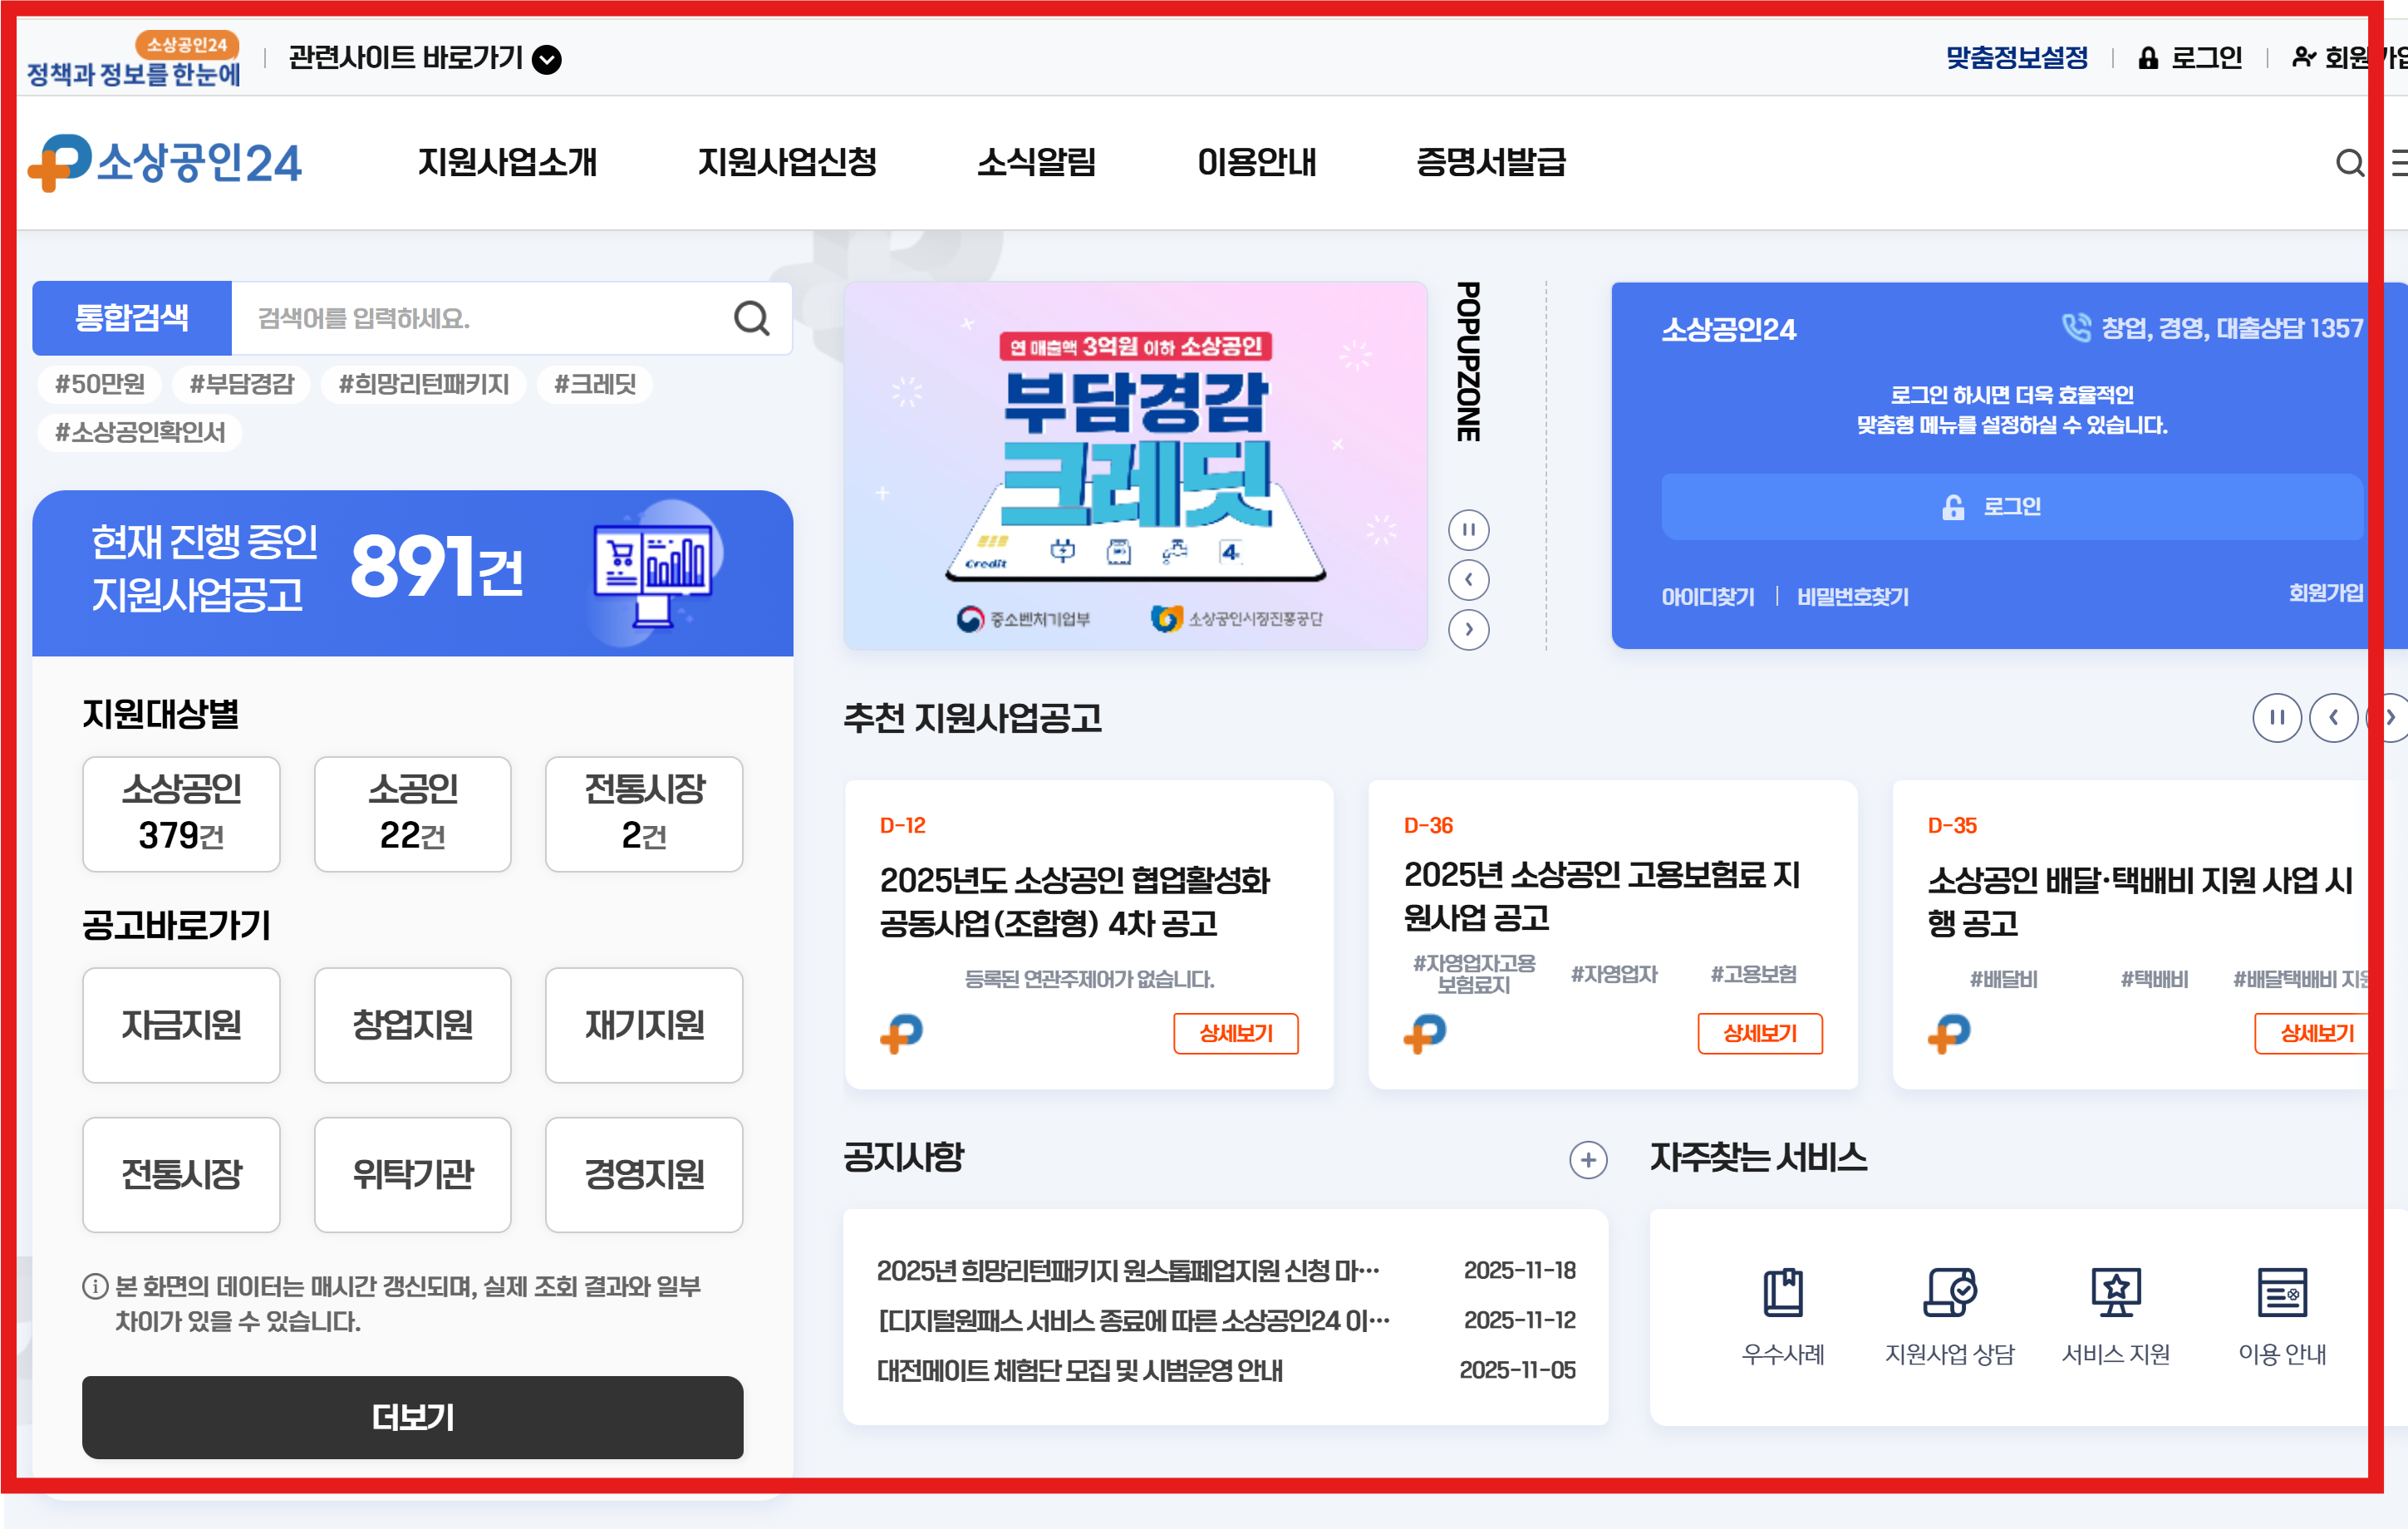The width and height of the screenshot is (2408, 1529).
Task: Go to previous 추천 지원사업공고 card
Action: click(2333, 718)
